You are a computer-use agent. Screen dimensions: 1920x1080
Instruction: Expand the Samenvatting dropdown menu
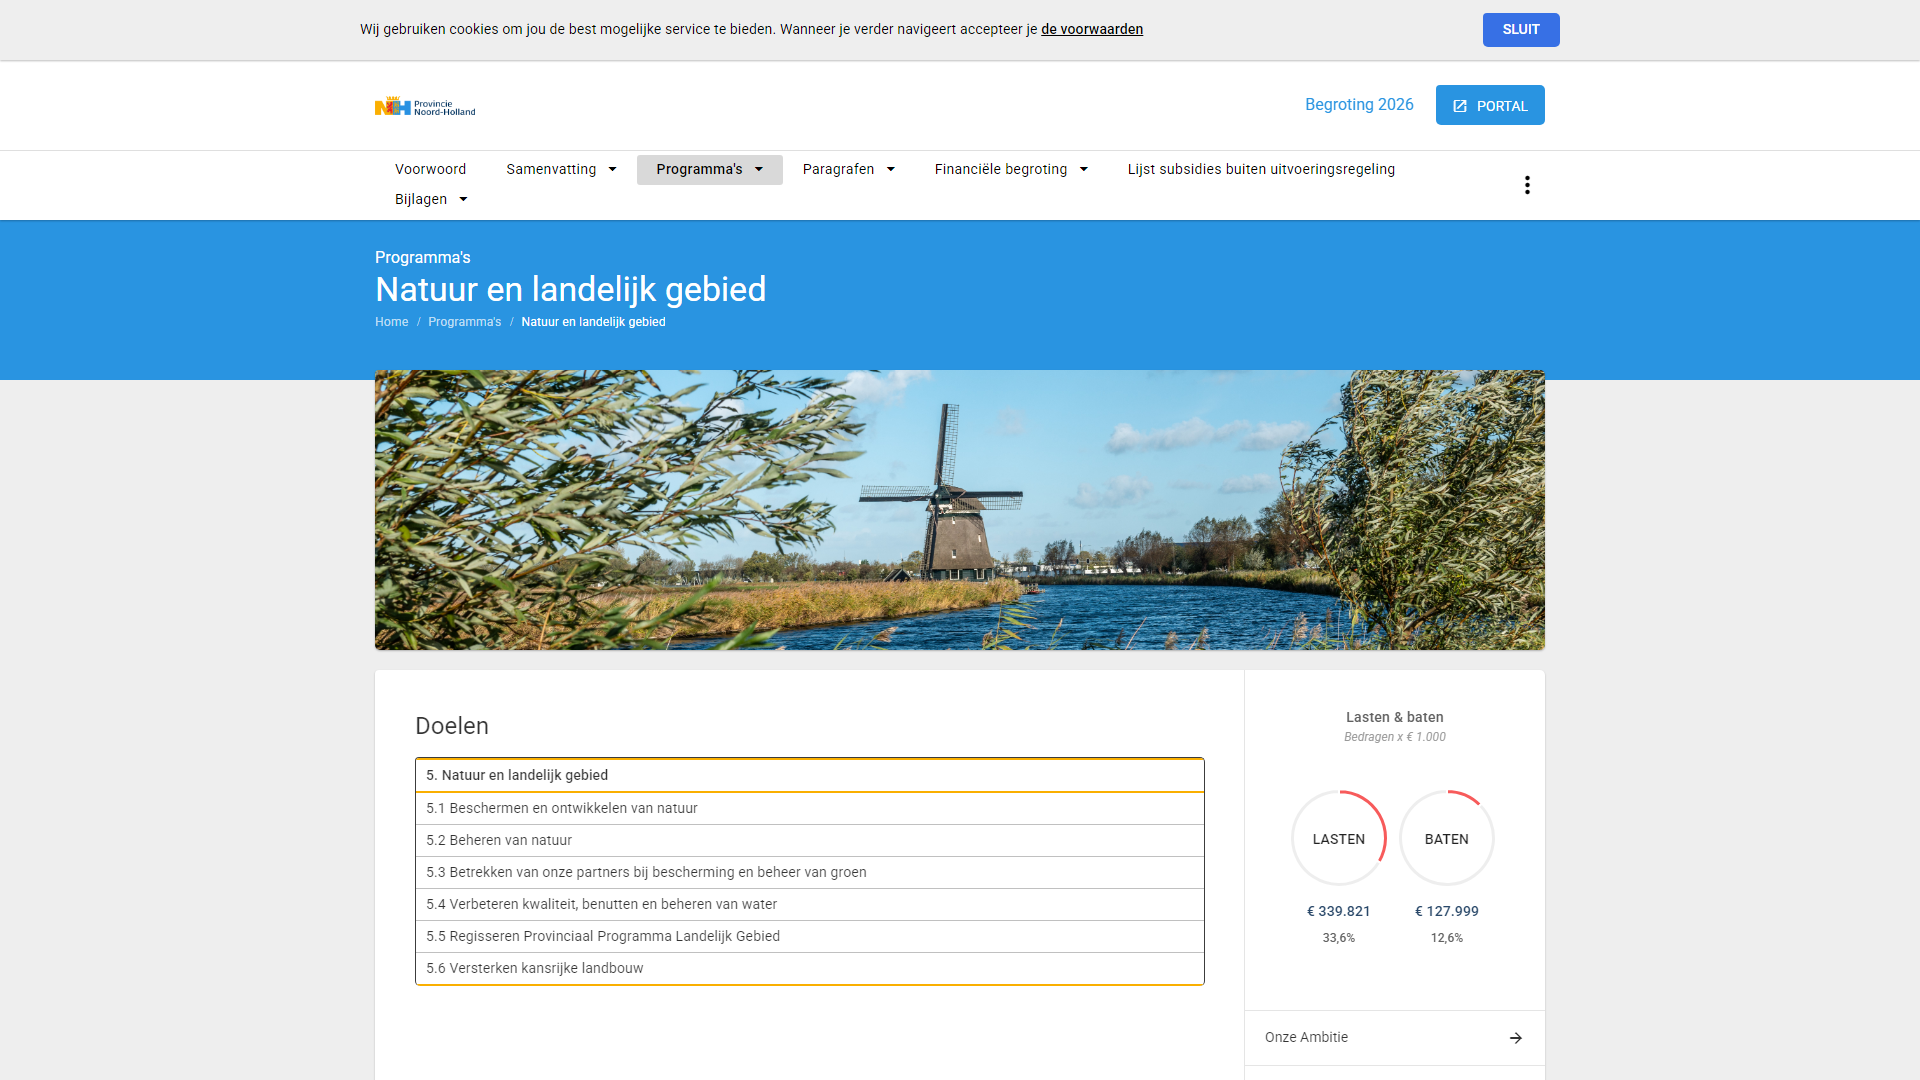pos(561,169)
